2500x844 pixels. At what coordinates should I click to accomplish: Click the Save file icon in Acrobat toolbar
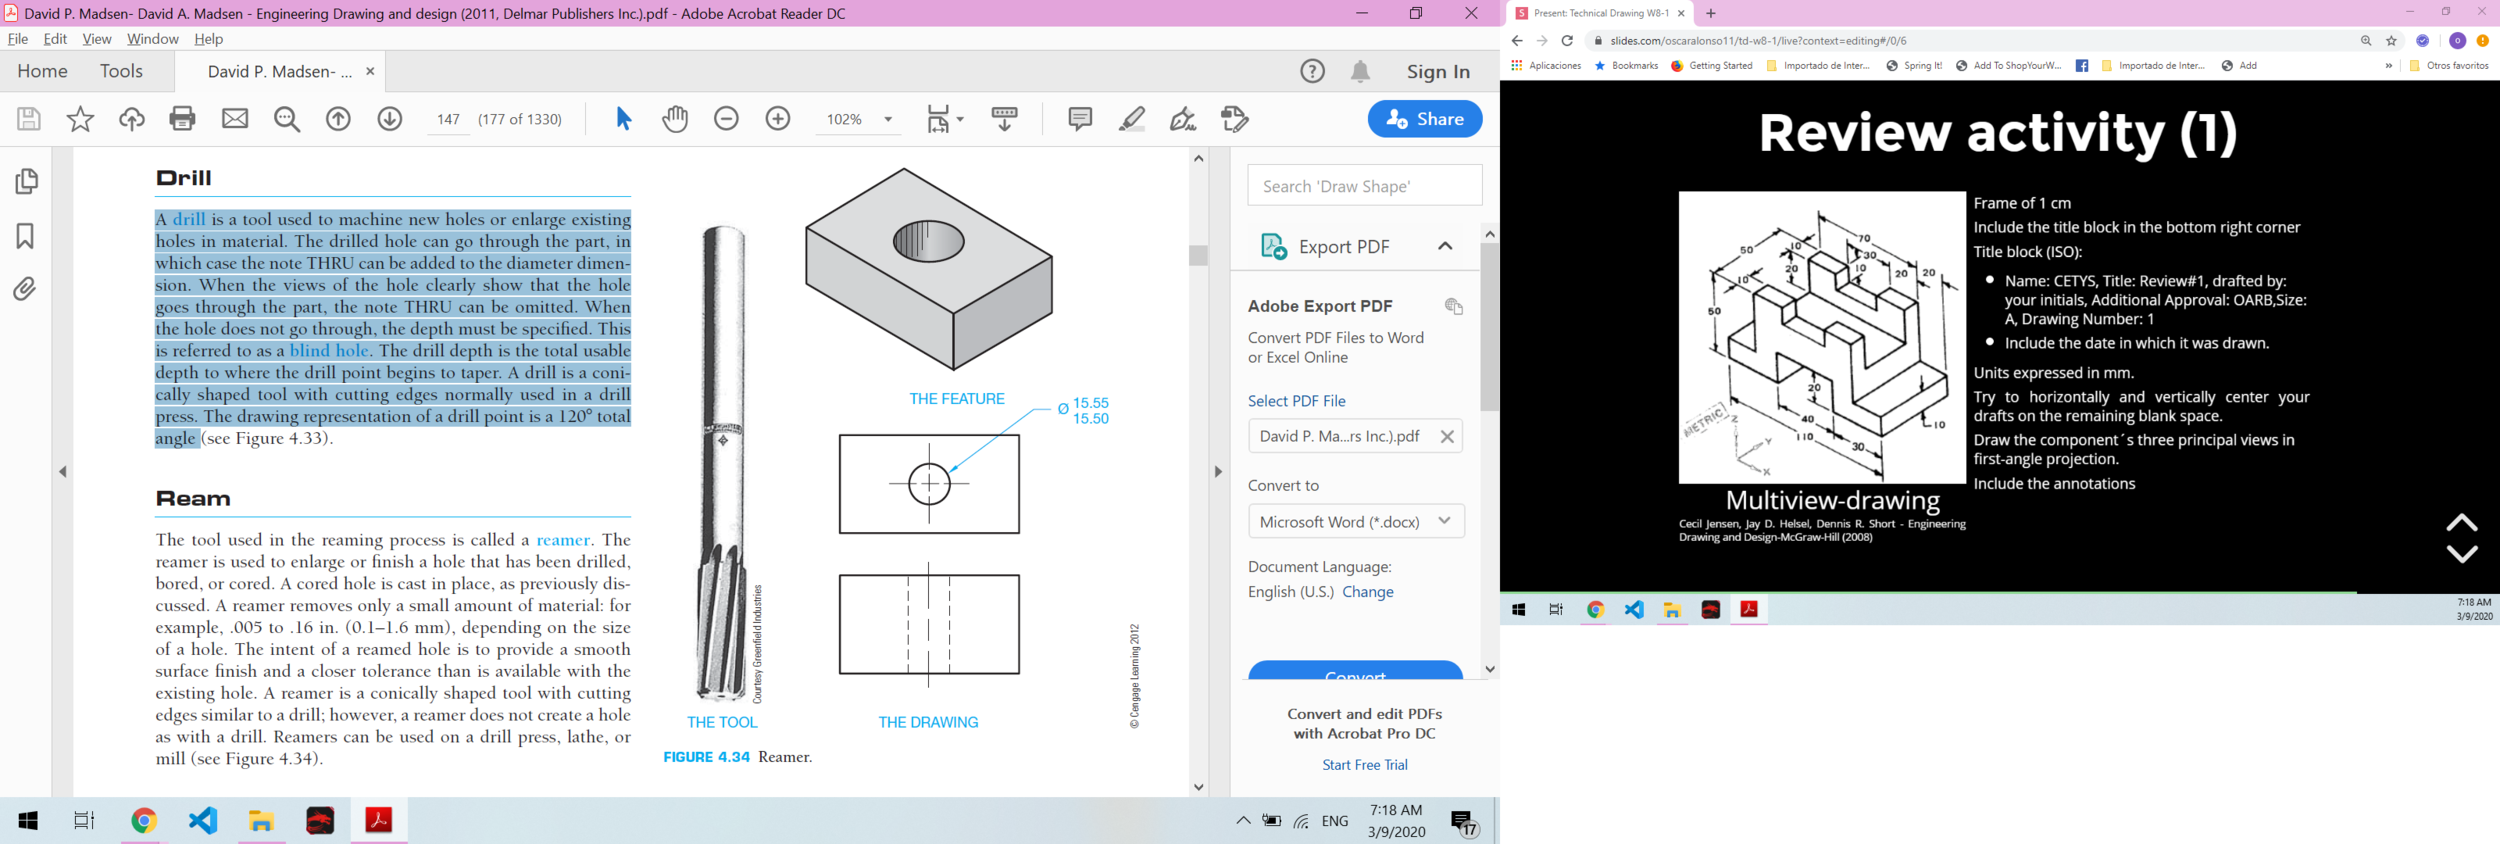pos(29,119)
